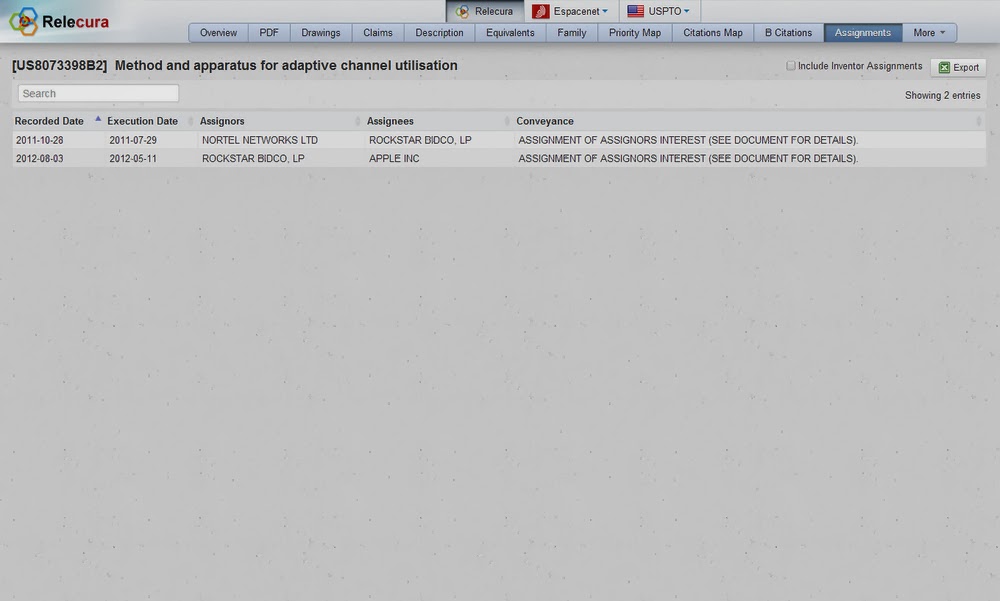Click assignee APPLE INC
Screen dimensions: 1000x601
click(394, 158)
